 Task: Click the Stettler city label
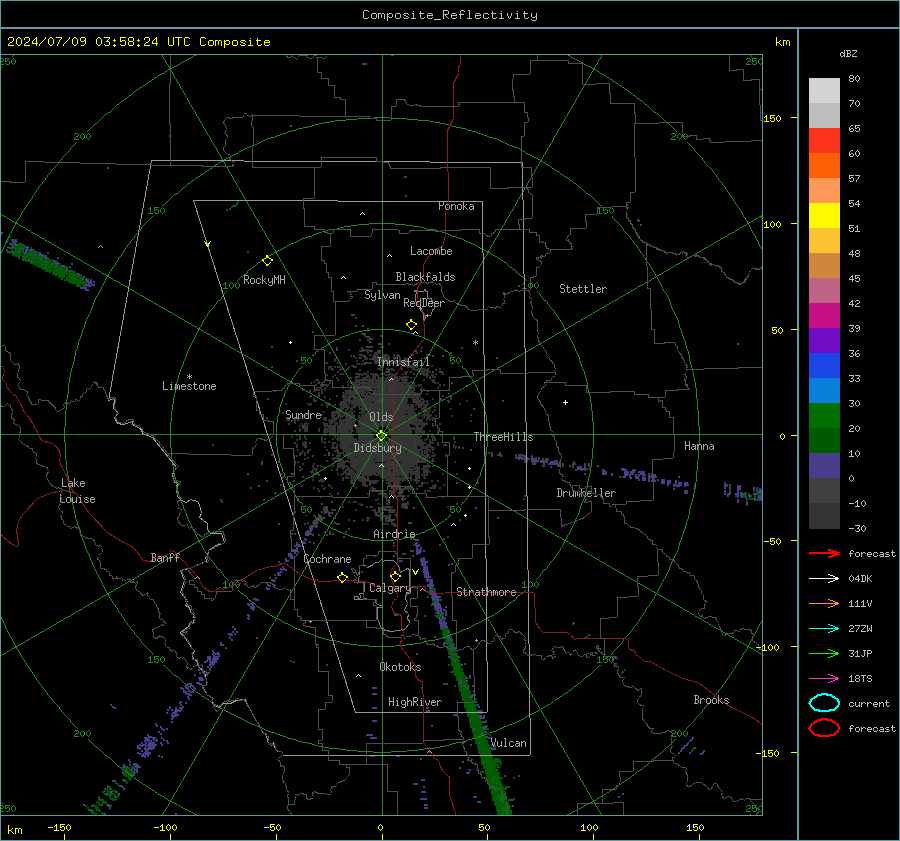tap(583, 289)
